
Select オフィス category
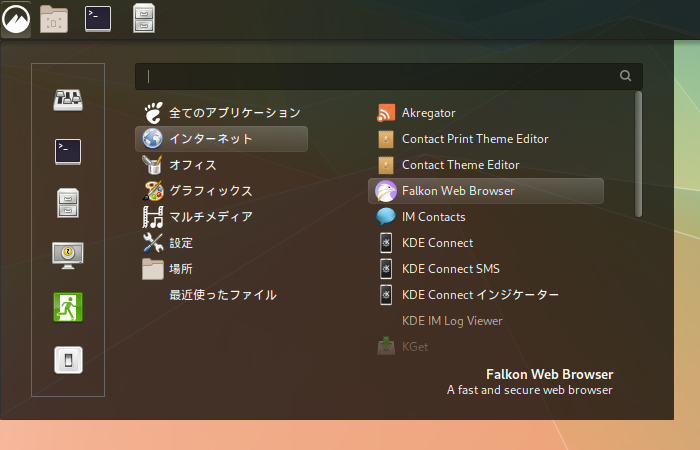[x=221, y=165]
